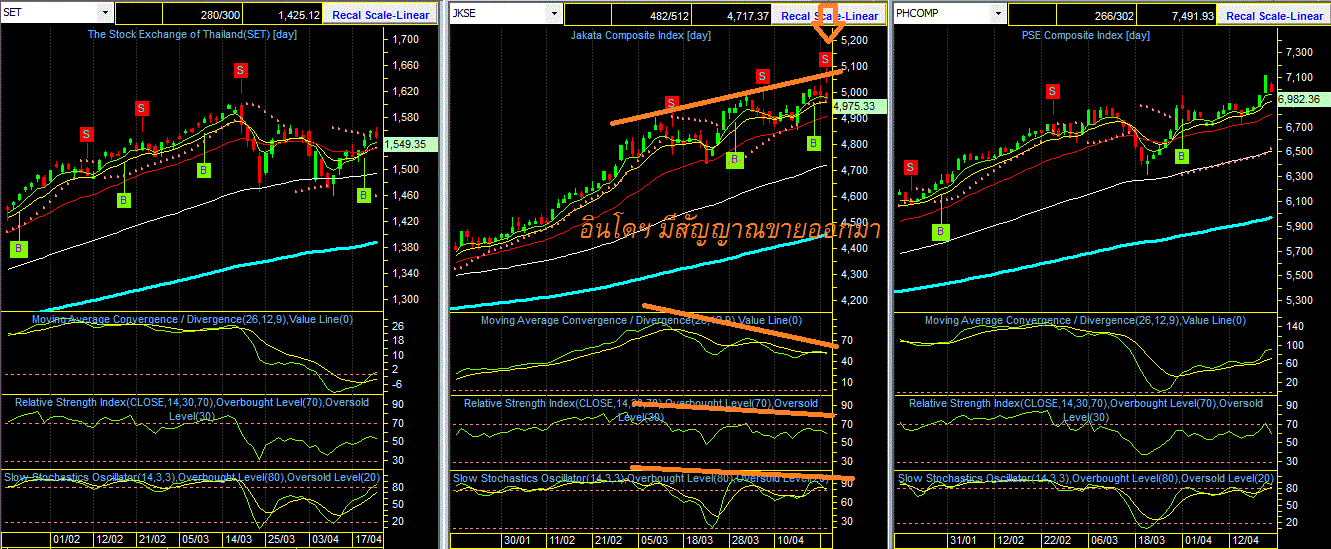Select the earliest B buy marker on PHCOMP chart

[939, 232]
